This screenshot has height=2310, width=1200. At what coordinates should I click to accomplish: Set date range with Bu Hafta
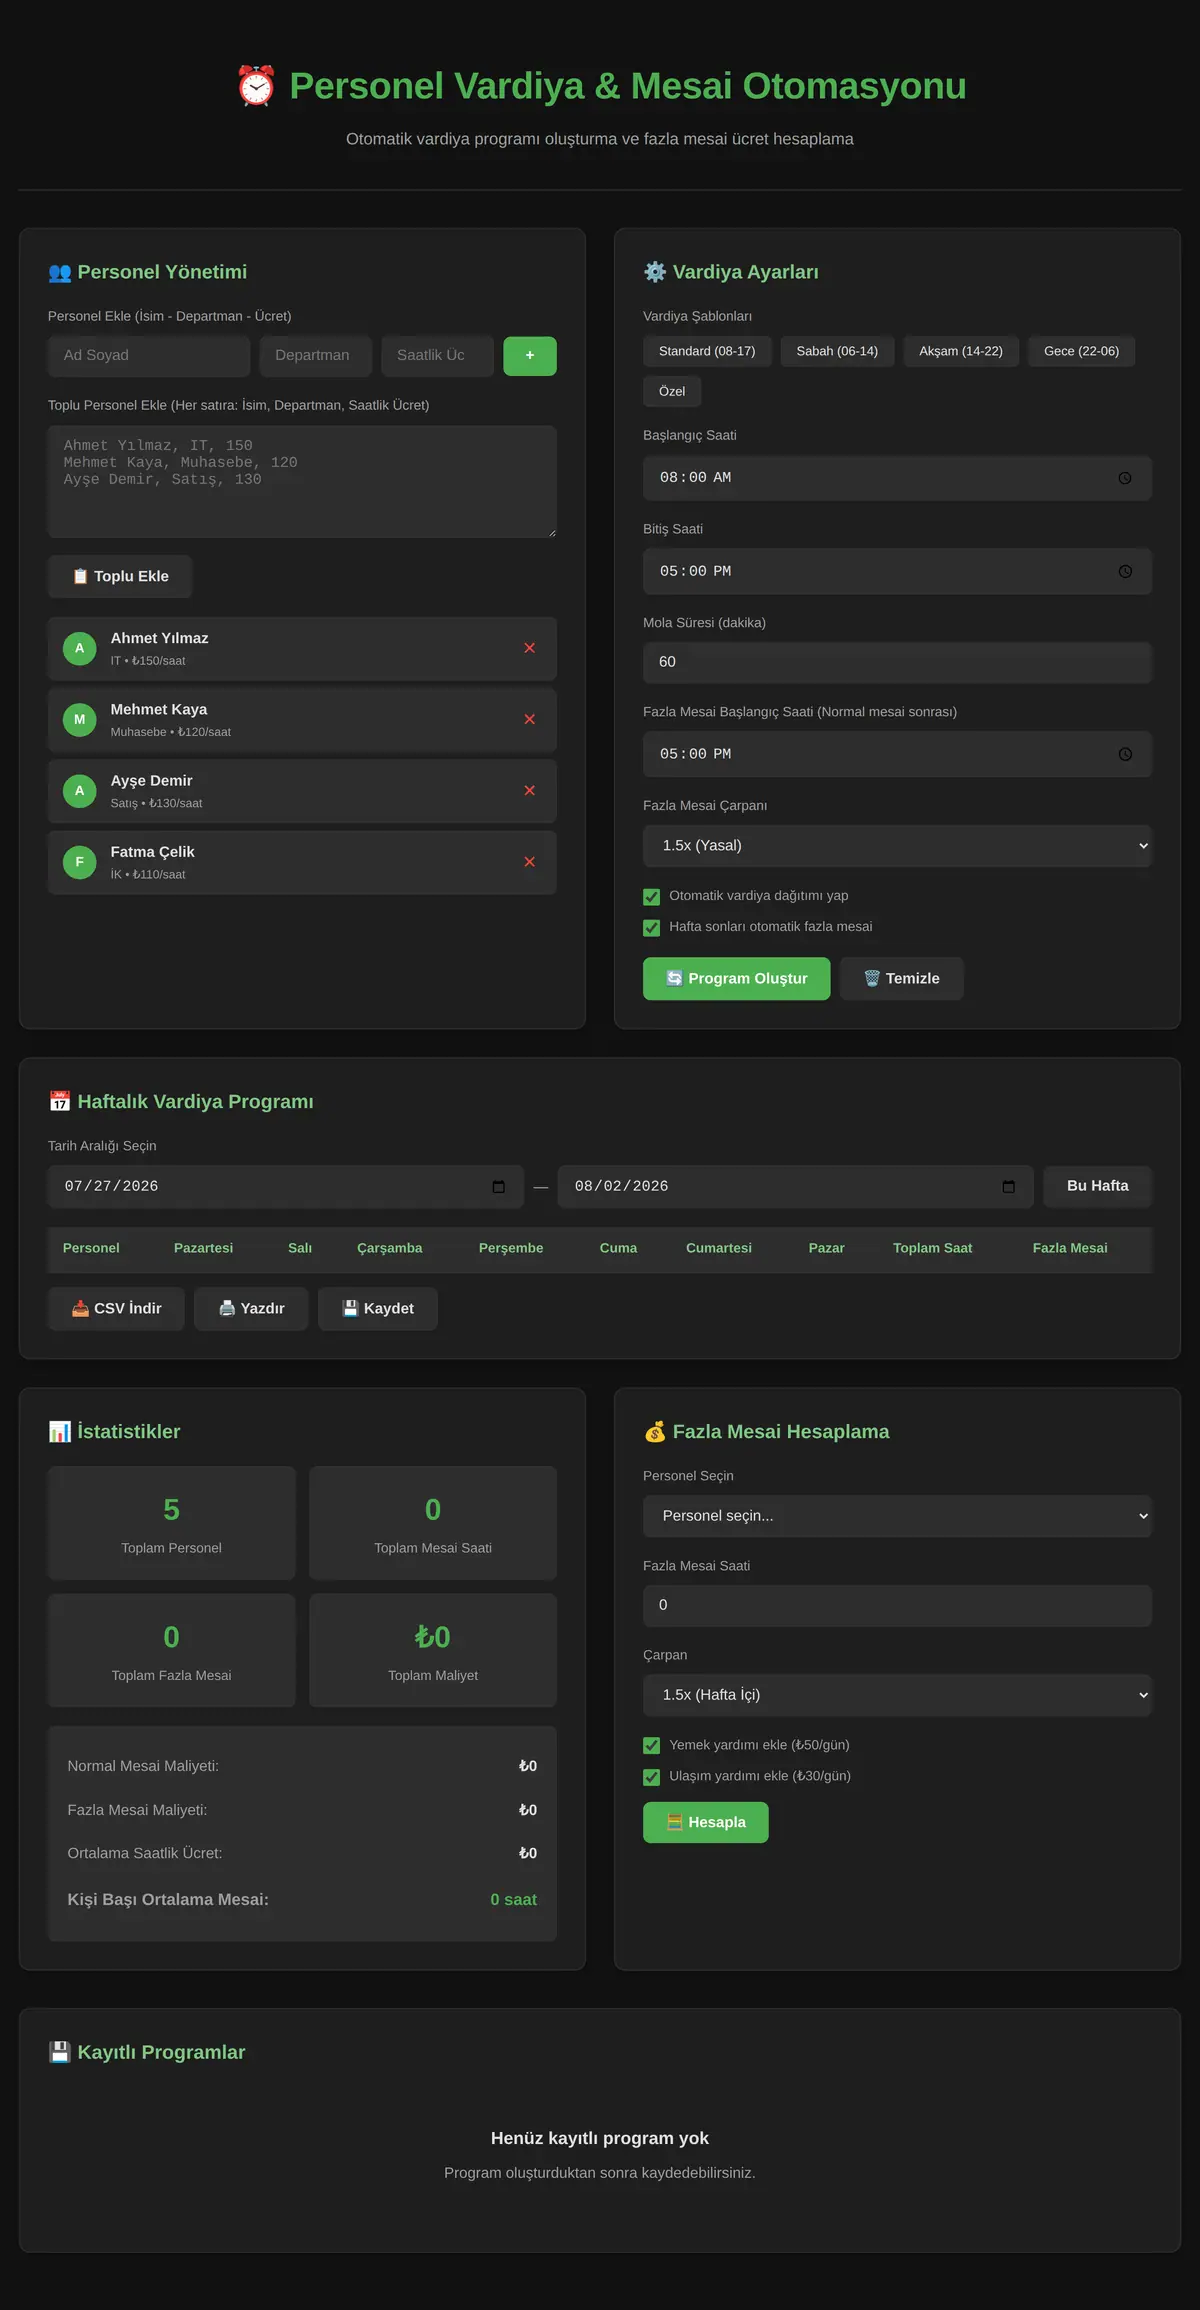(x=1097, y=1186)
